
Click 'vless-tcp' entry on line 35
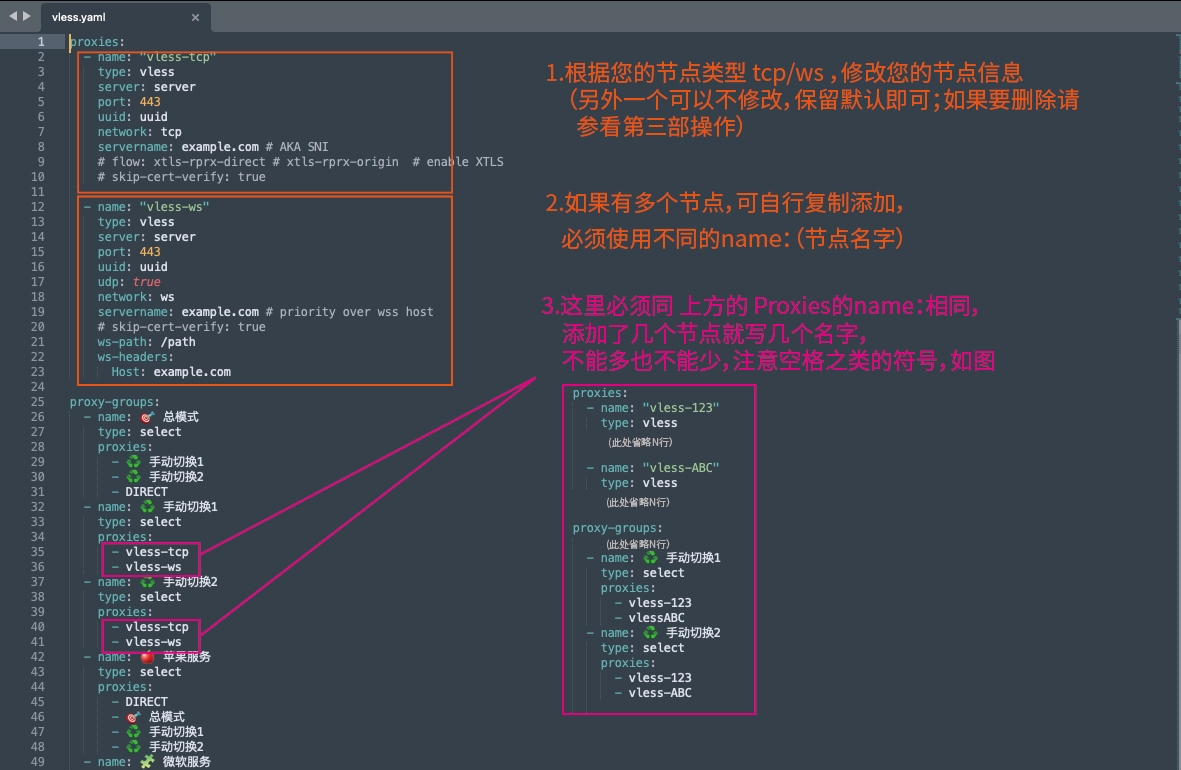click(x=157, y=552)
